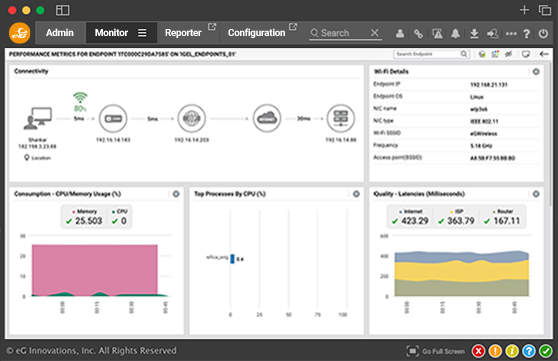Open the user profile icon
Viewport: 558px width, 361px height.
(x=400, y=33)
